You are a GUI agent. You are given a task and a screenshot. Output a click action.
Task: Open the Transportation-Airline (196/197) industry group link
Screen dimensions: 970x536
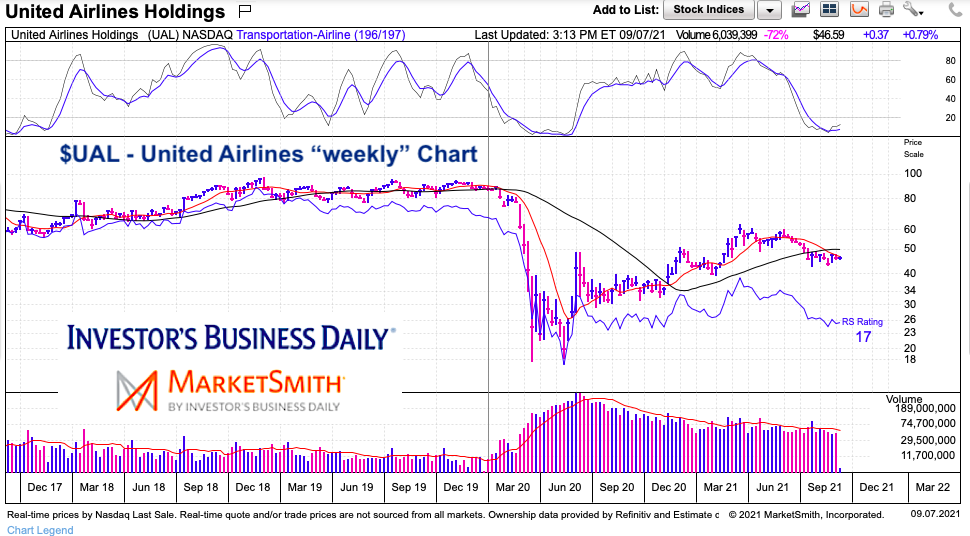tap(321, 35)
